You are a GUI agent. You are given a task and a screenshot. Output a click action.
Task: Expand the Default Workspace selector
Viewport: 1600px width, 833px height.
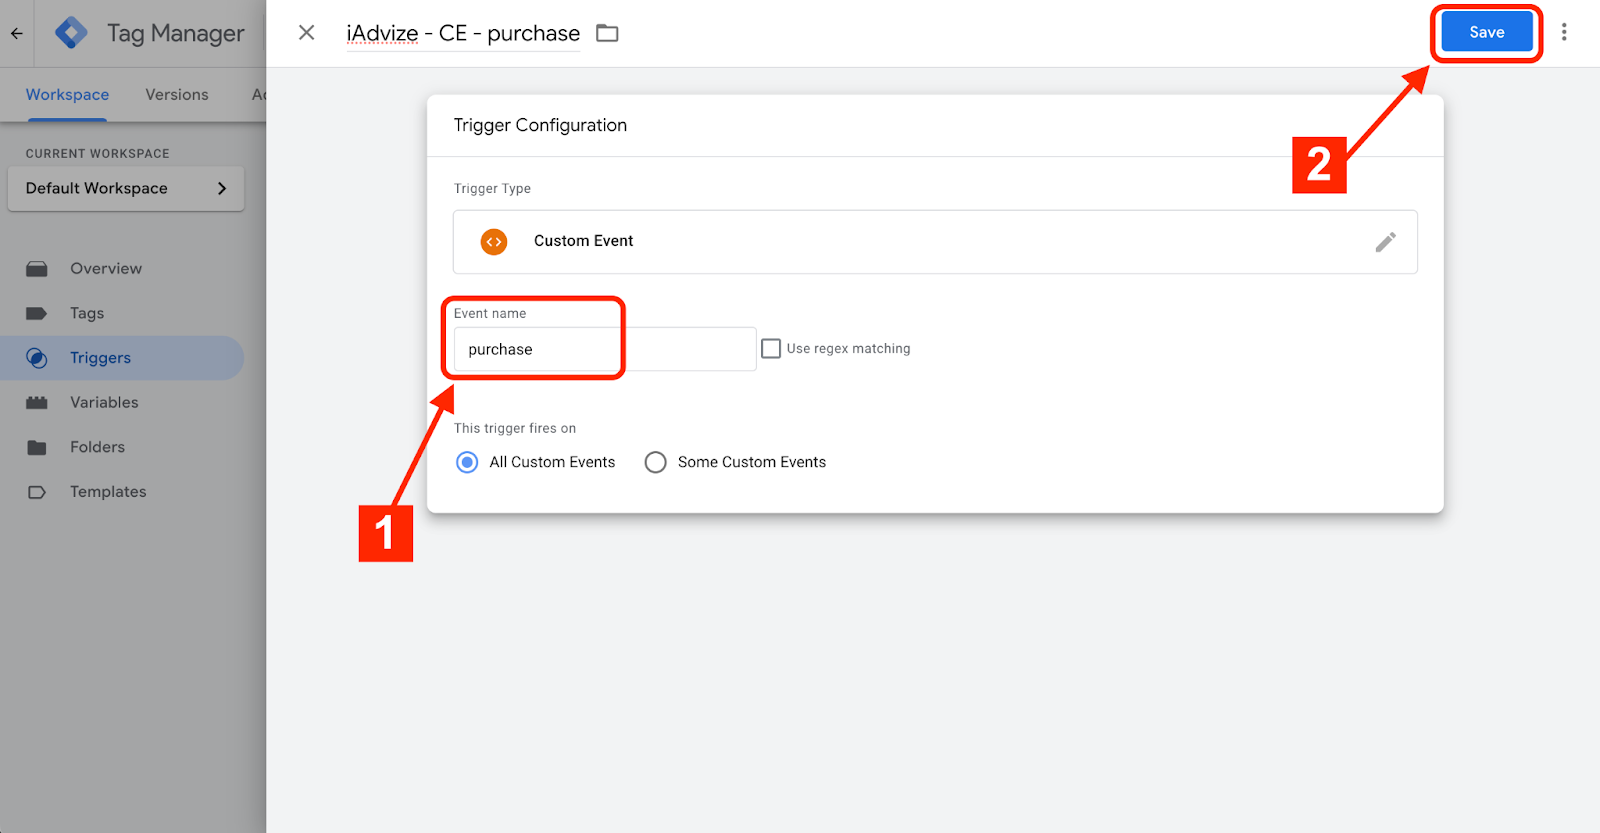126,189
